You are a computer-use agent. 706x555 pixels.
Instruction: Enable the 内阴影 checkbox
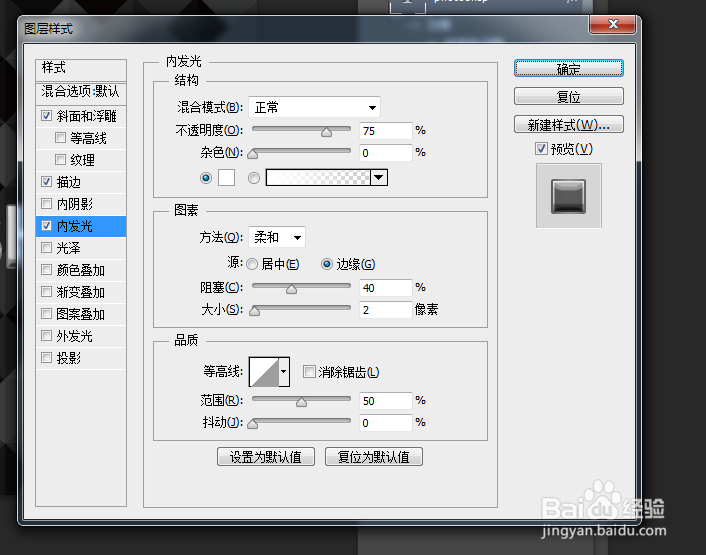[46, 203]
